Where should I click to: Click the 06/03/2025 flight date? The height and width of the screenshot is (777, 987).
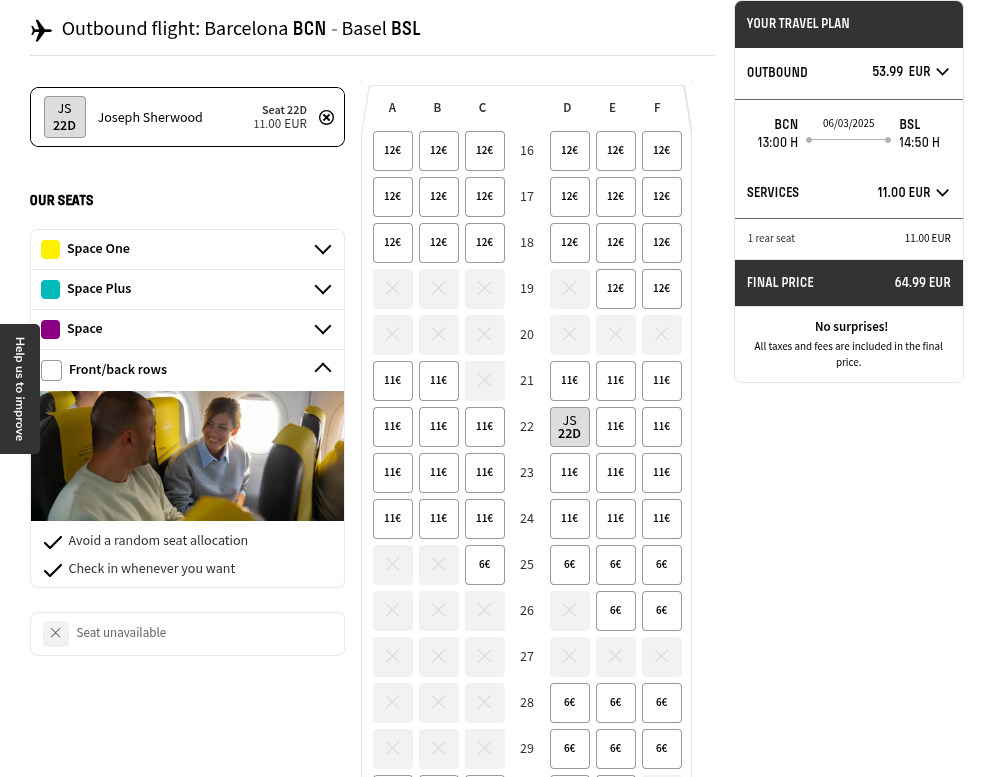pos(849,123)
